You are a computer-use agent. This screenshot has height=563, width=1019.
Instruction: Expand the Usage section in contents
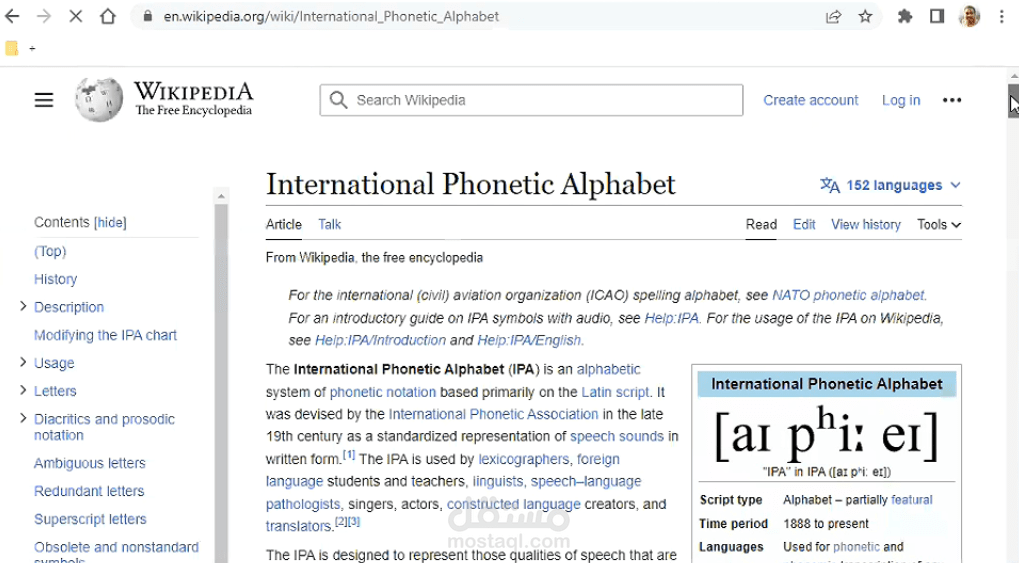23,362
